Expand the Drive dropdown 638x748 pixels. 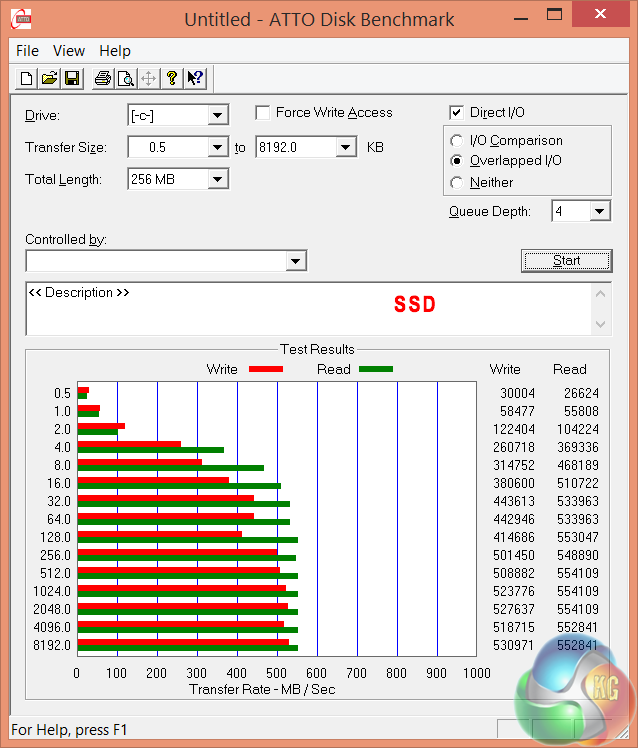(217, 115)
